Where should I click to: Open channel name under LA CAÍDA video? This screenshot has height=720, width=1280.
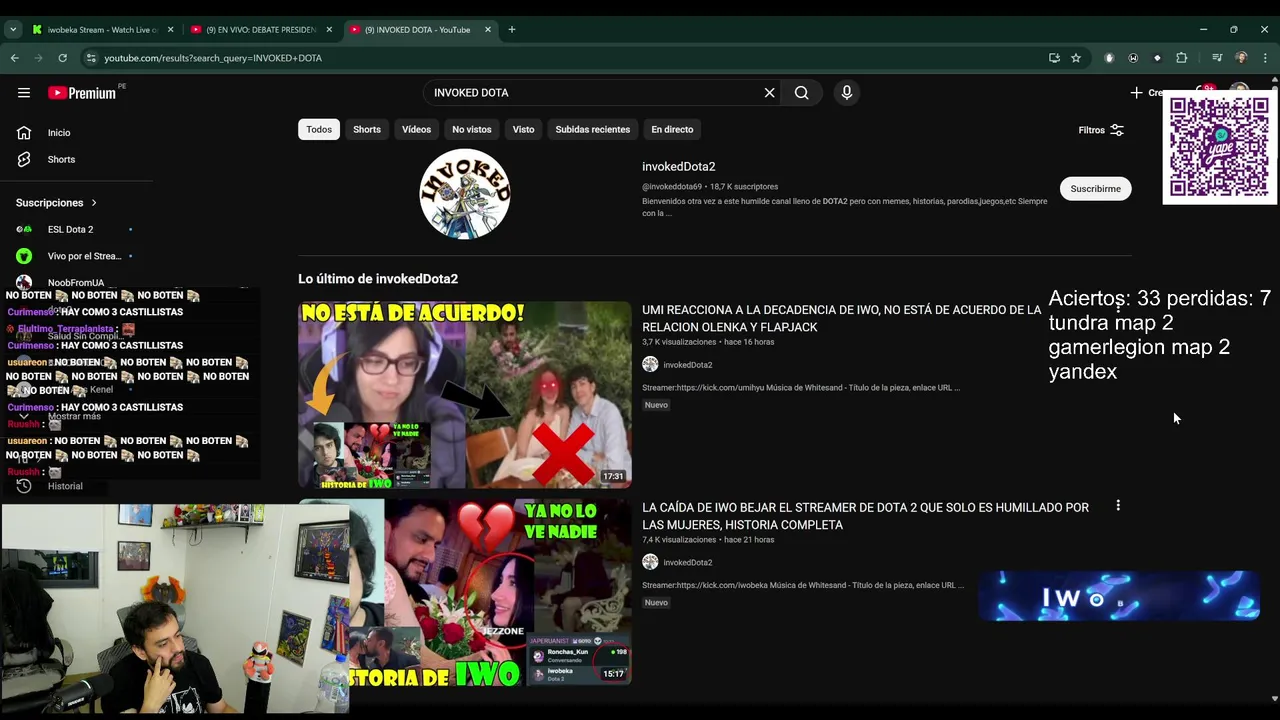(688, 562)
